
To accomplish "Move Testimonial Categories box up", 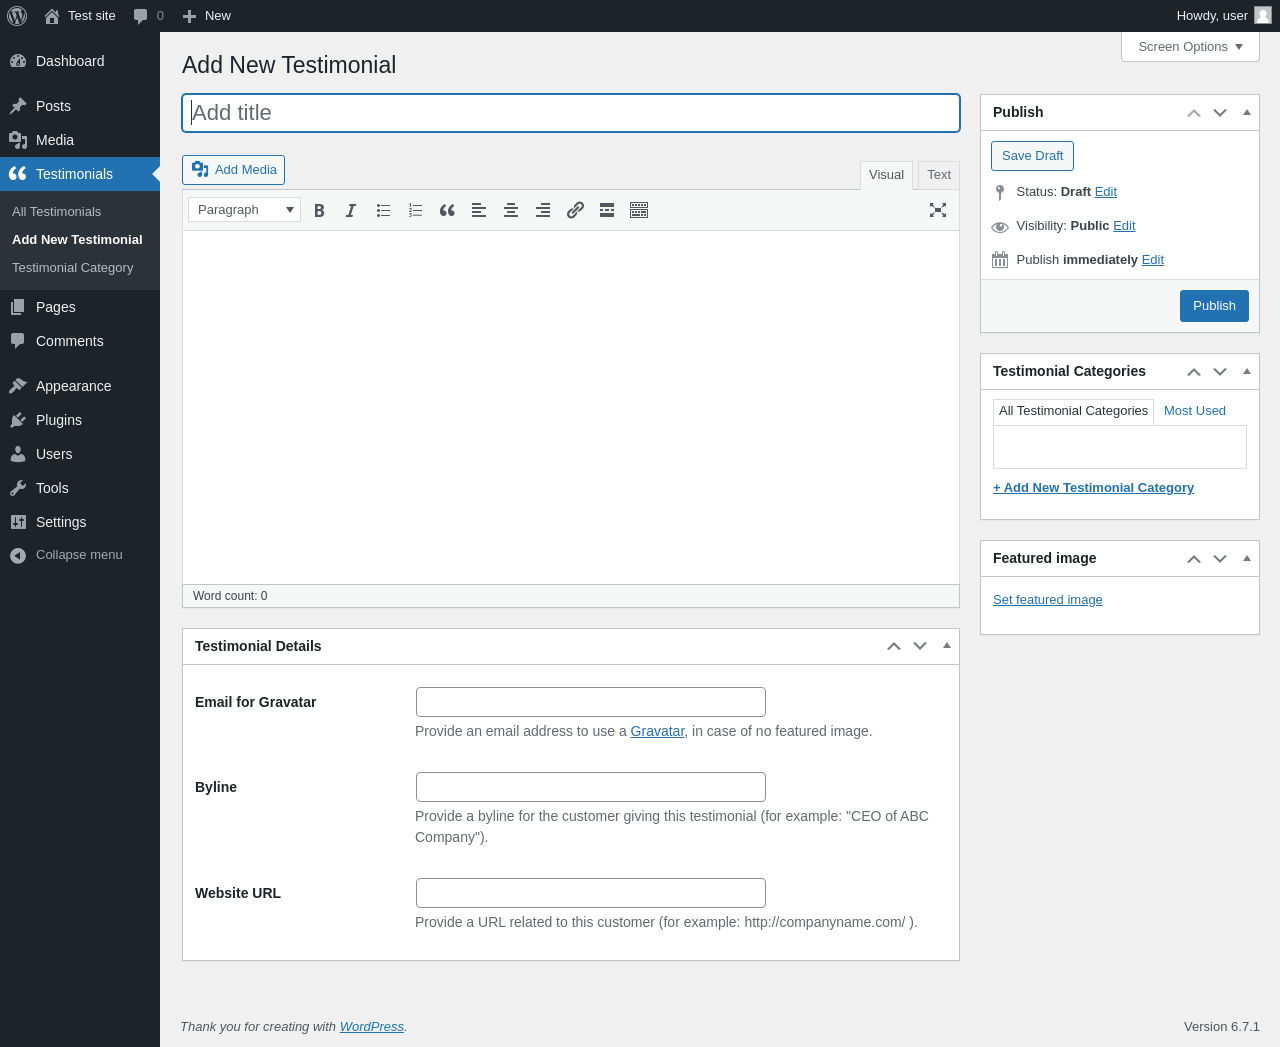I will [x=1194, y=372].
